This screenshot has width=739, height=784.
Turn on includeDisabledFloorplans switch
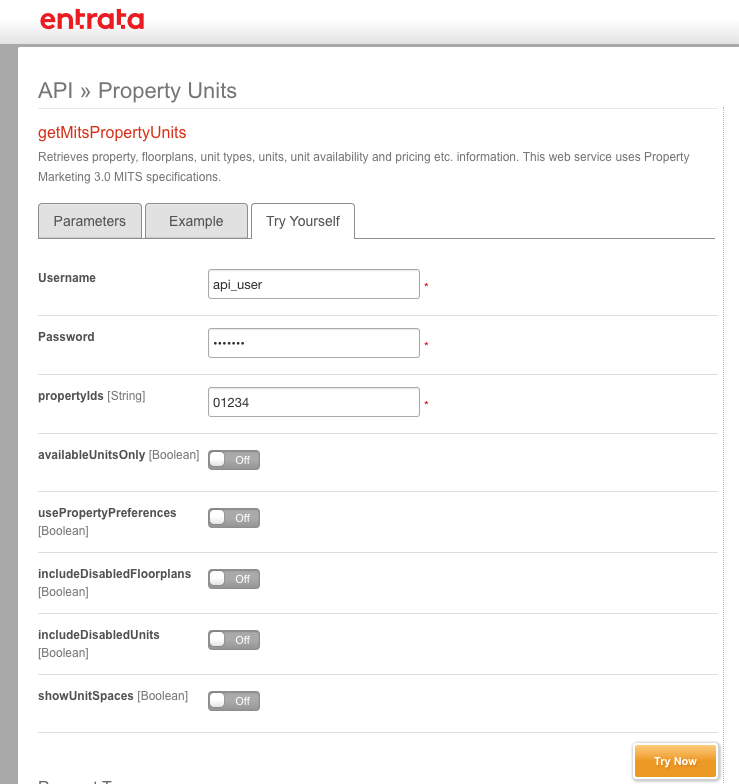[x=234, y=579]
